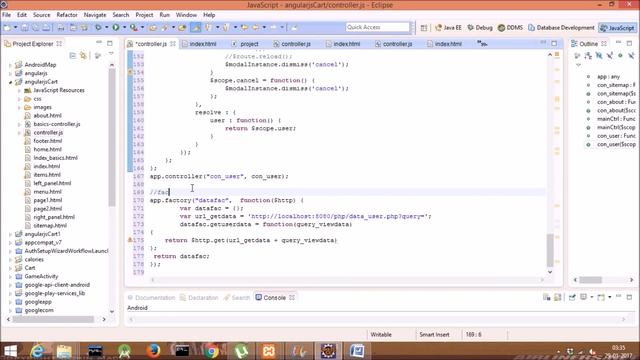Select sitemap.html in Project Explorer
Viewport: 640px width, 360px height.
point(50,225)
